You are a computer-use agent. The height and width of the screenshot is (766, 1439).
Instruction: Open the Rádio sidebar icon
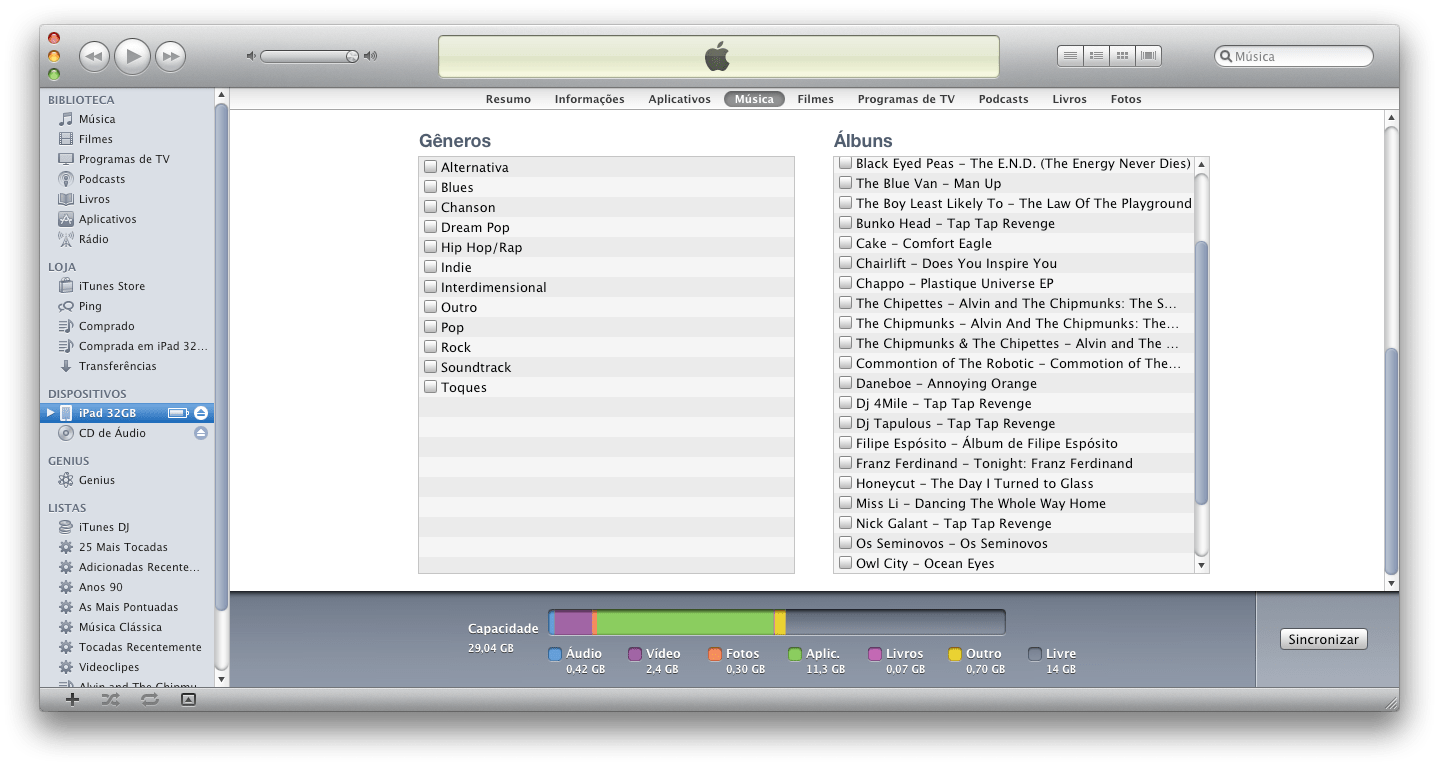point(66,239)
